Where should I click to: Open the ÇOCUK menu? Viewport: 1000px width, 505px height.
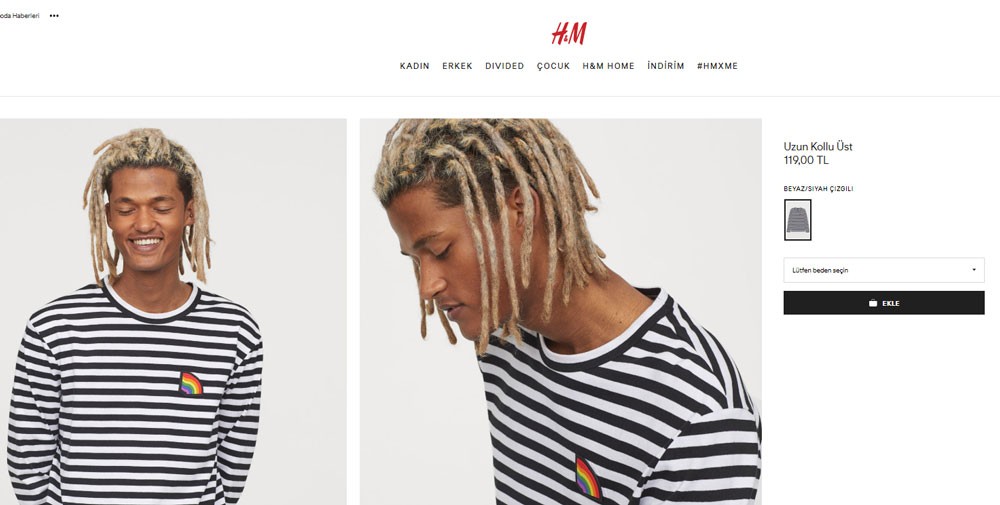pos(554,66)
